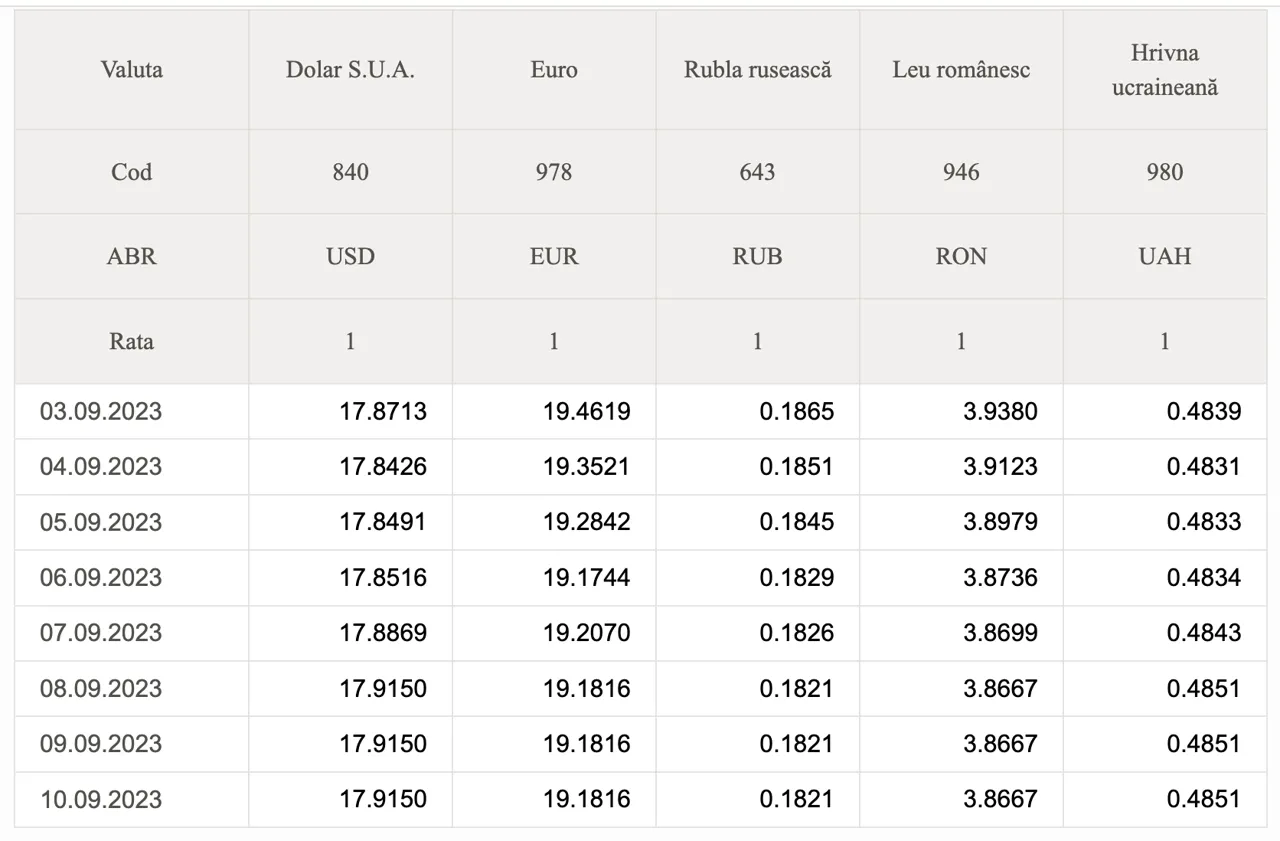Viewport: 1280px width, 841px height.
Task: Select ruble rate 0.1829 cell
Action: (757, 577)
